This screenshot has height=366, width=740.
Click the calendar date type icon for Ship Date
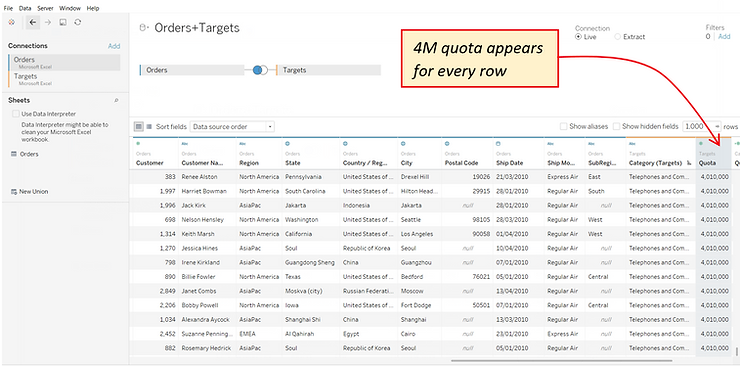[x=498, y=143]
